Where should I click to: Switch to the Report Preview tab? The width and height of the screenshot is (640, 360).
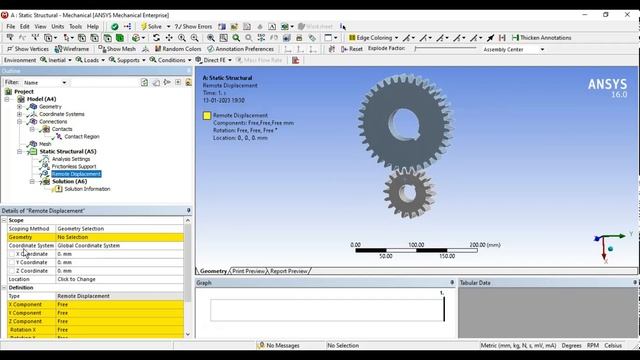[288, 271]
